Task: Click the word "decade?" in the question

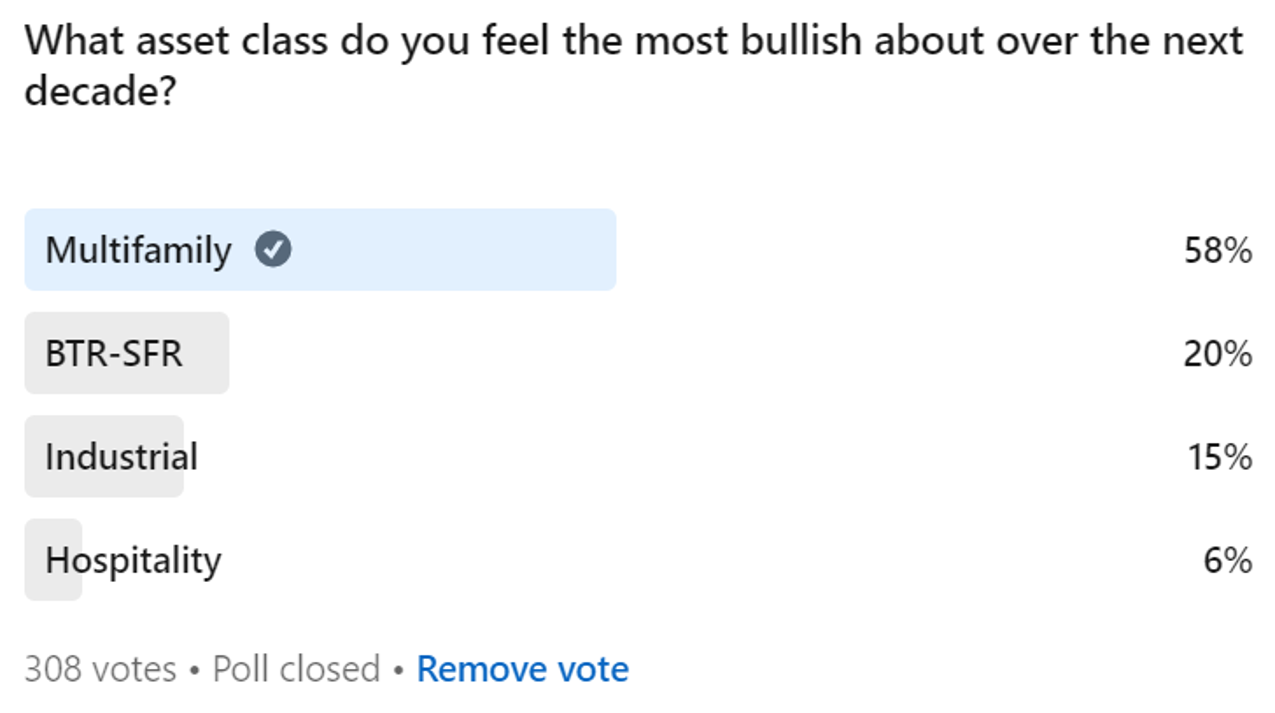Action: tap(100, 91)
